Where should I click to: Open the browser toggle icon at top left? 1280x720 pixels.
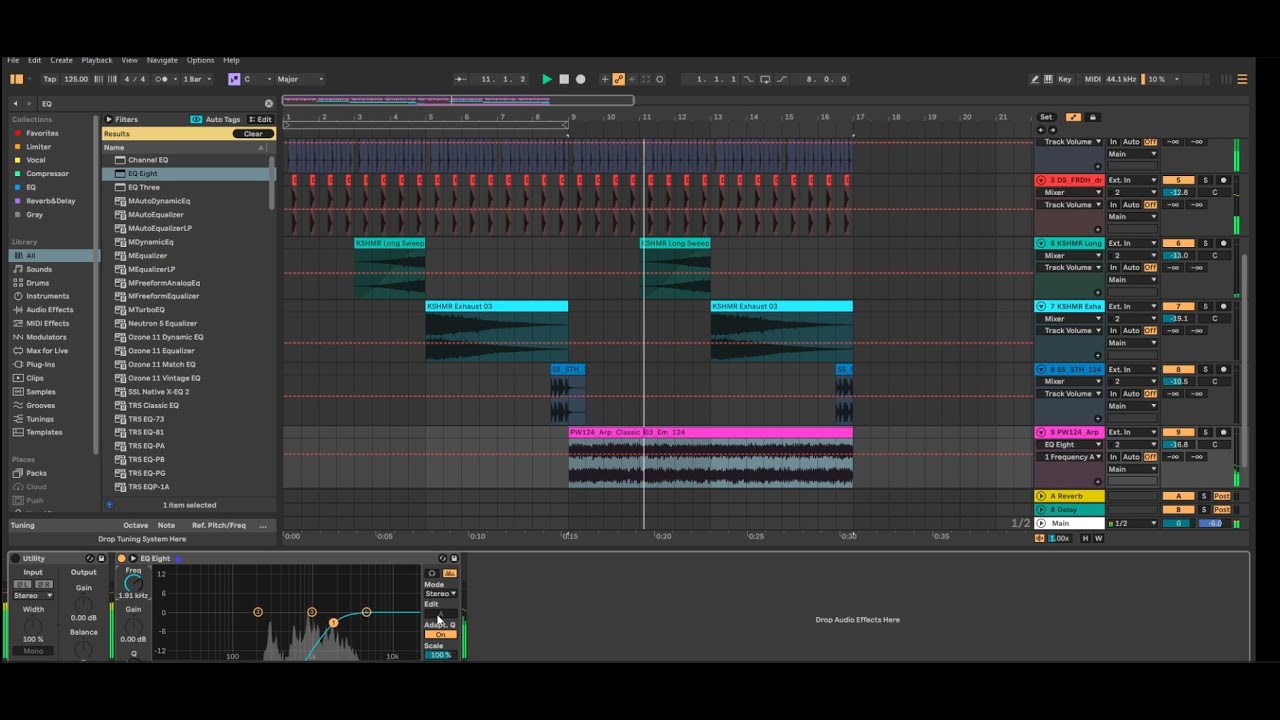pyautogui.click(x=16, y=79)
